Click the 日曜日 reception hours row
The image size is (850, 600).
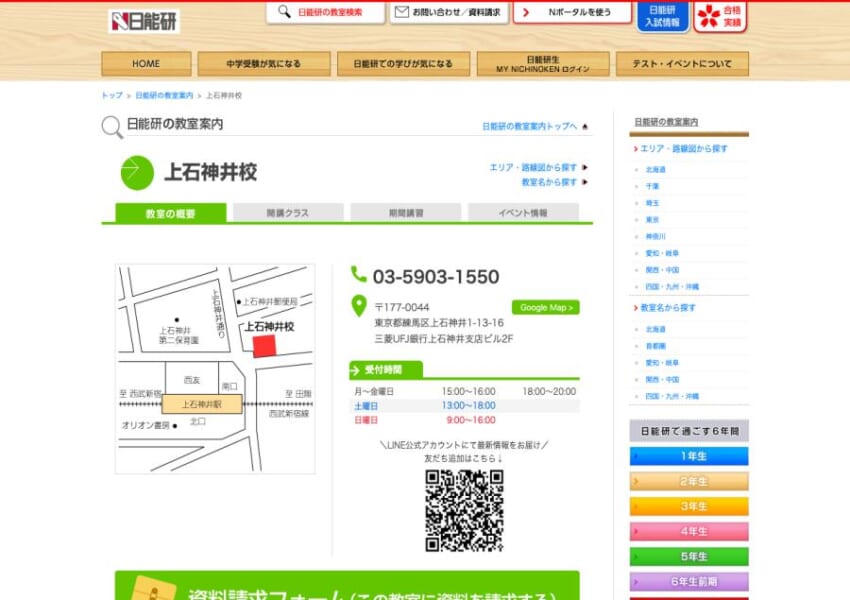[465, 420]
